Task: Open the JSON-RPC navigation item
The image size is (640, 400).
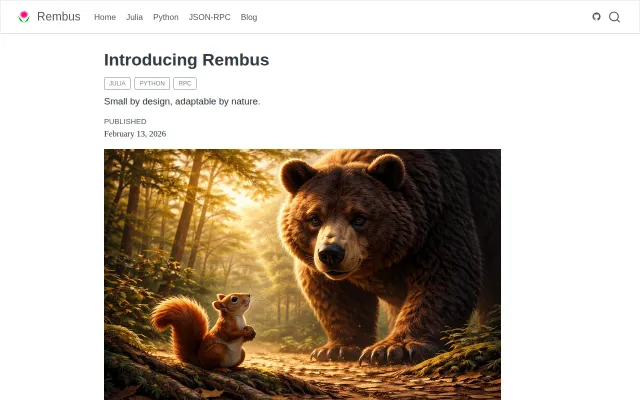Action: click(209, 17)
